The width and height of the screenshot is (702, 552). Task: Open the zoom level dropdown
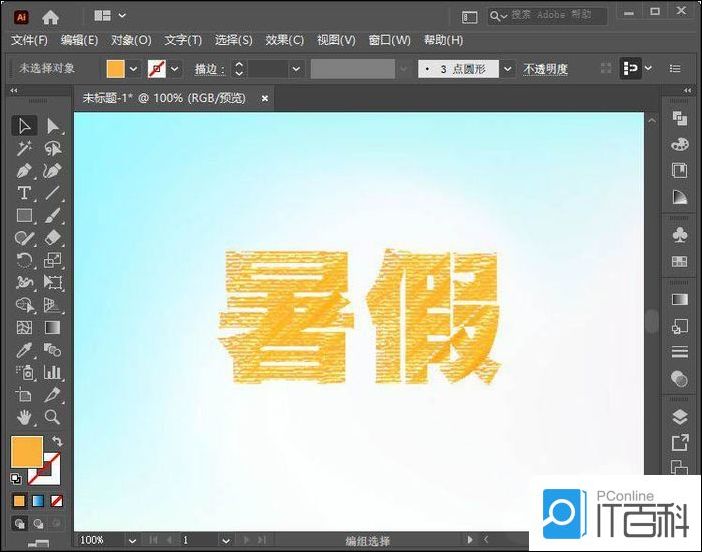point(132,540)
